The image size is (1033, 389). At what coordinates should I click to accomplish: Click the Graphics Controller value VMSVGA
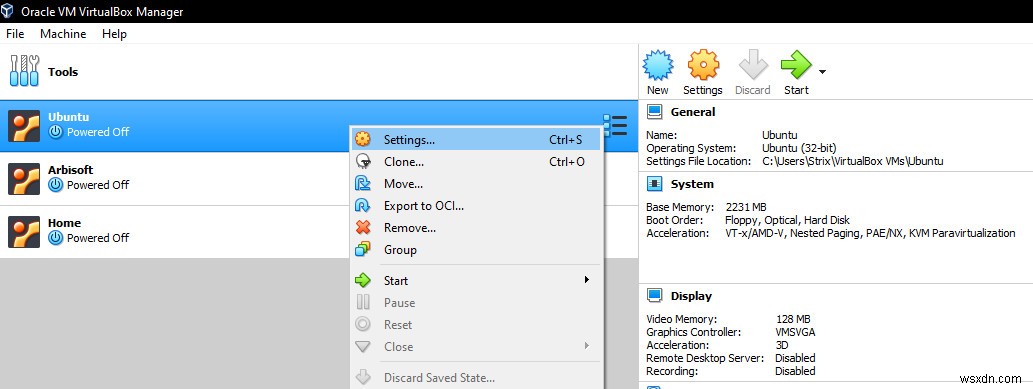[x=795, y=332]
